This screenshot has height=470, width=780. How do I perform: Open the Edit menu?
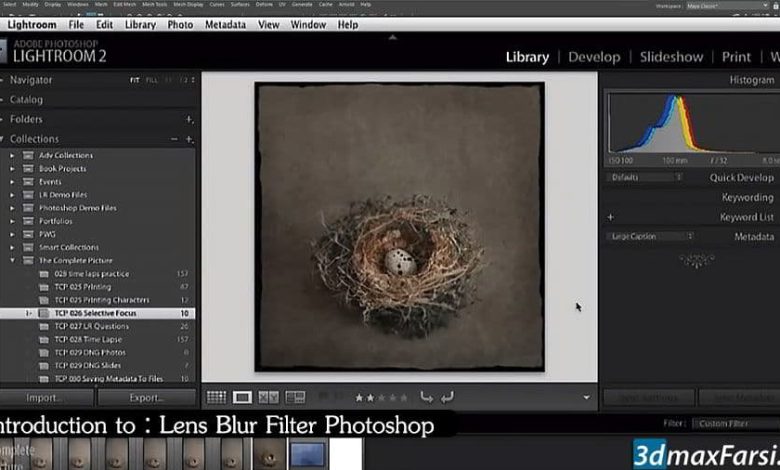[x=104, y=24]
